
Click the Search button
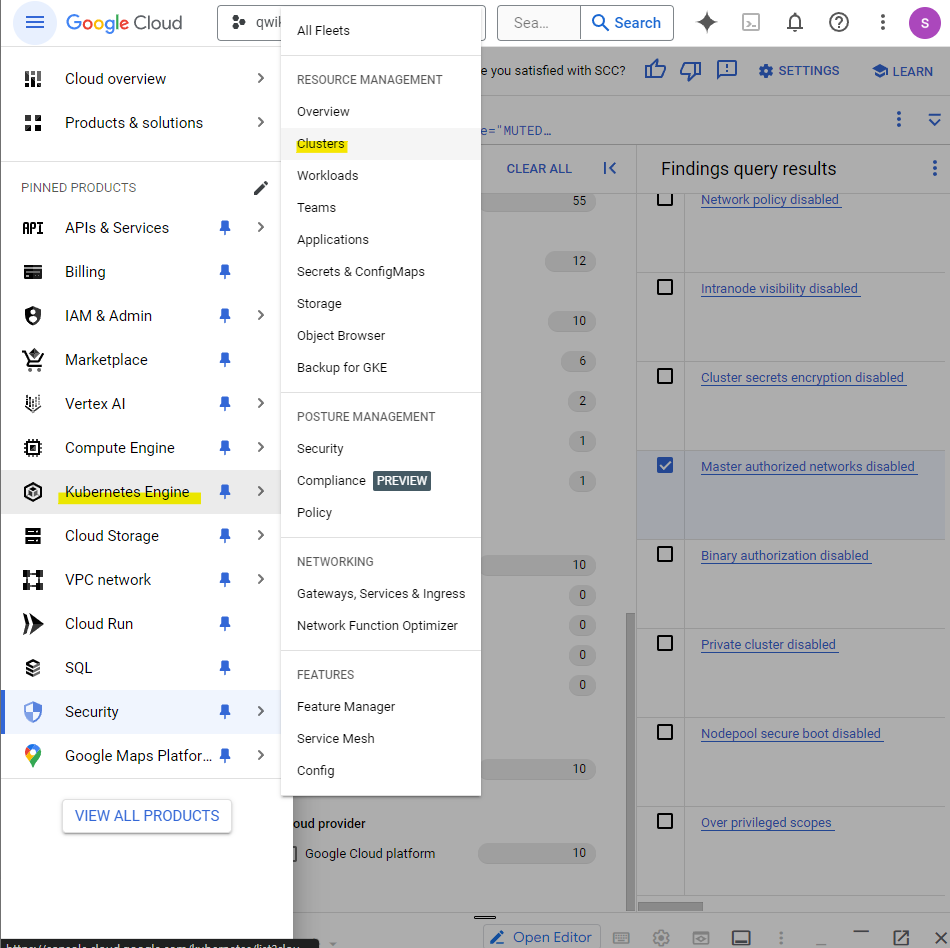(626, 23)
